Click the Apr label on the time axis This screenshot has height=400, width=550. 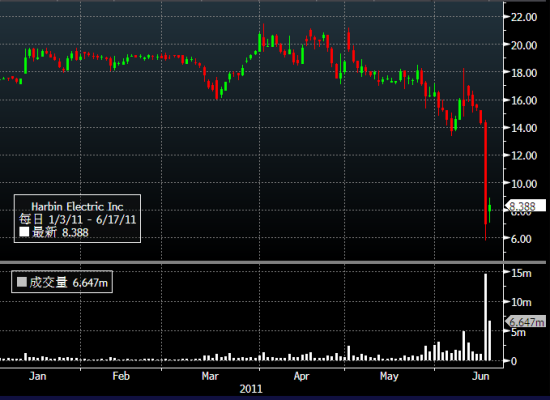pos(301,376)
